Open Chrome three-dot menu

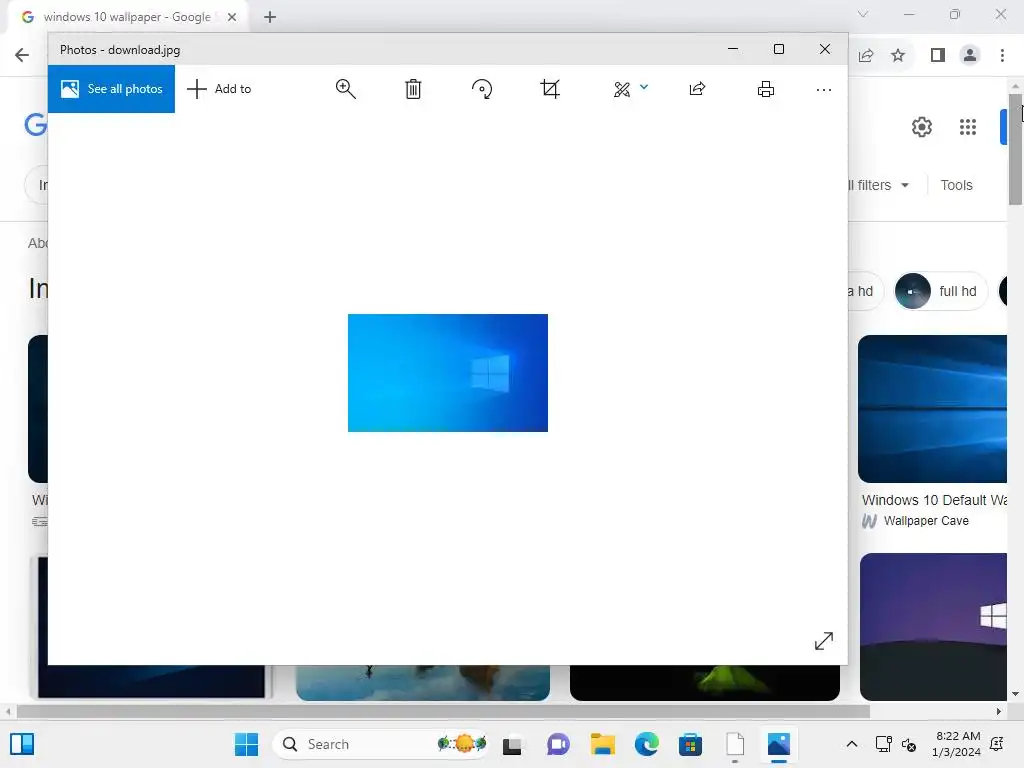tap(1002, 56)
